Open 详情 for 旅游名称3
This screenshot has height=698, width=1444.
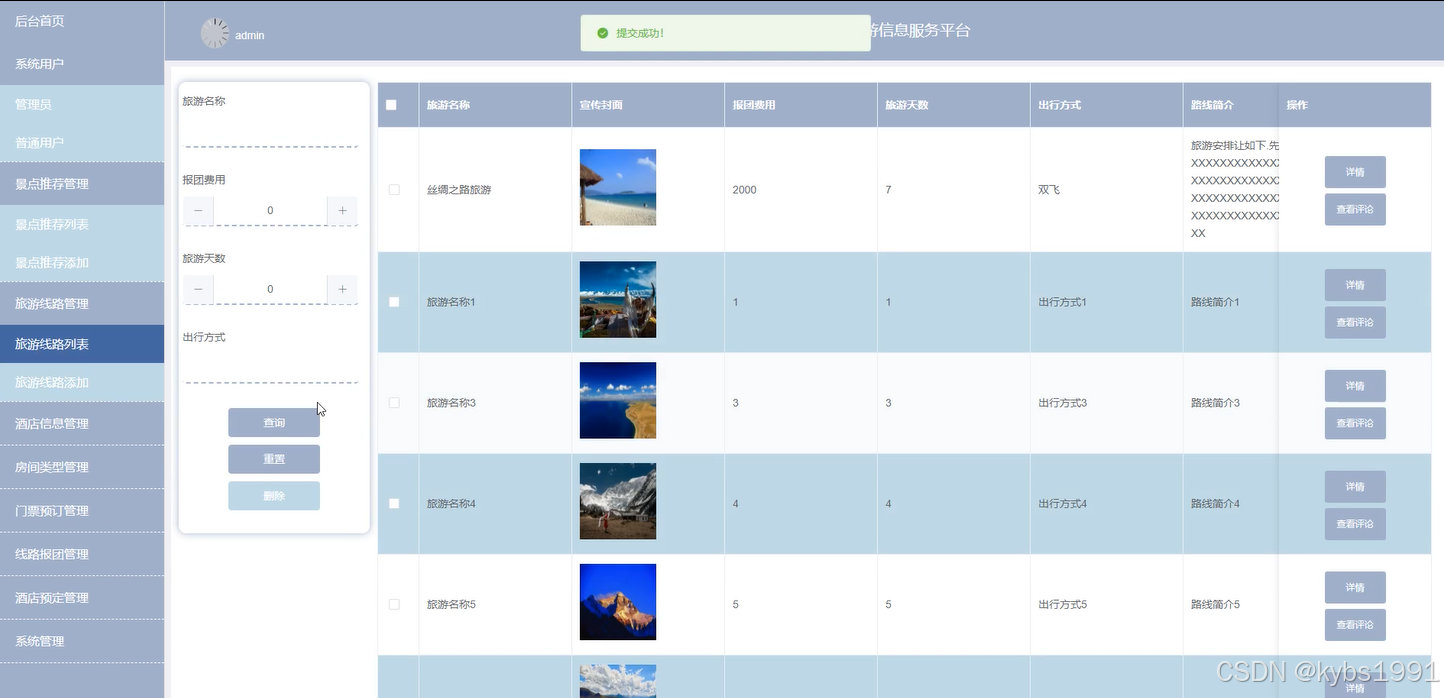[x=1355, y=386]
